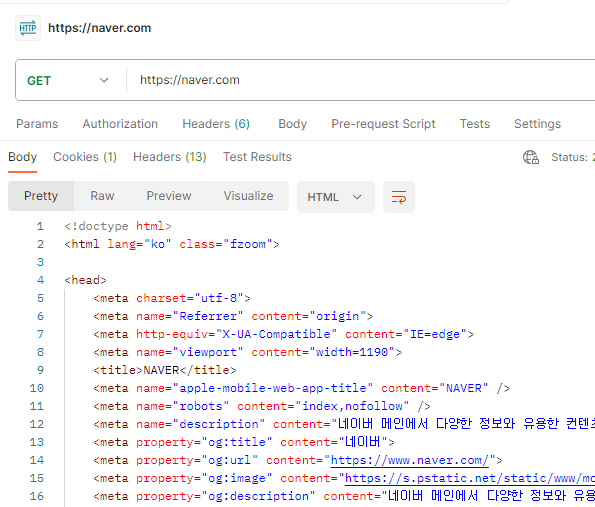Select the Raw view button
This screenshot has height=507, width=595.
pyautogui.click(x=102, y=196)
